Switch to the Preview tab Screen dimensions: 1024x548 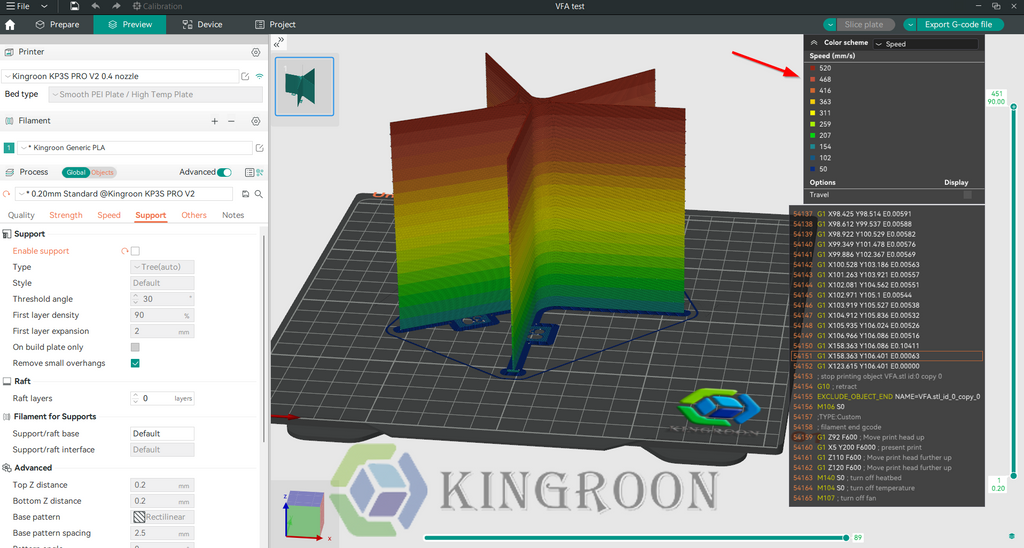pos(130,25)
